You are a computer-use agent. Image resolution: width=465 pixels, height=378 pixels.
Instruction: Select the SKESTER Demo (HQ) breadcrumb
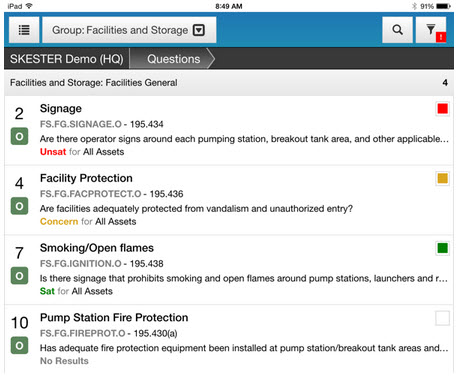[x=67, y=59]
